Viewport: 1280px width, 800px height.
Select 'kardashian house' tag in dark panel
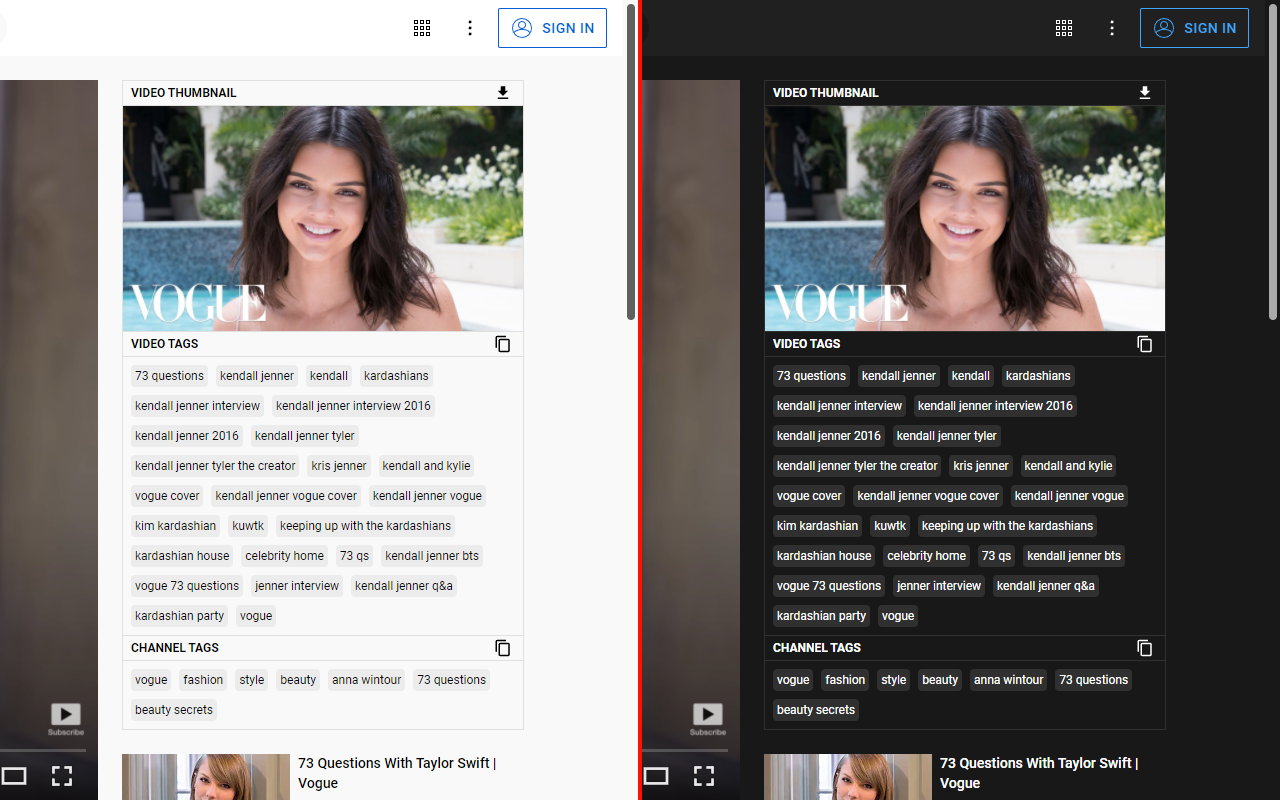pos(824,556)
